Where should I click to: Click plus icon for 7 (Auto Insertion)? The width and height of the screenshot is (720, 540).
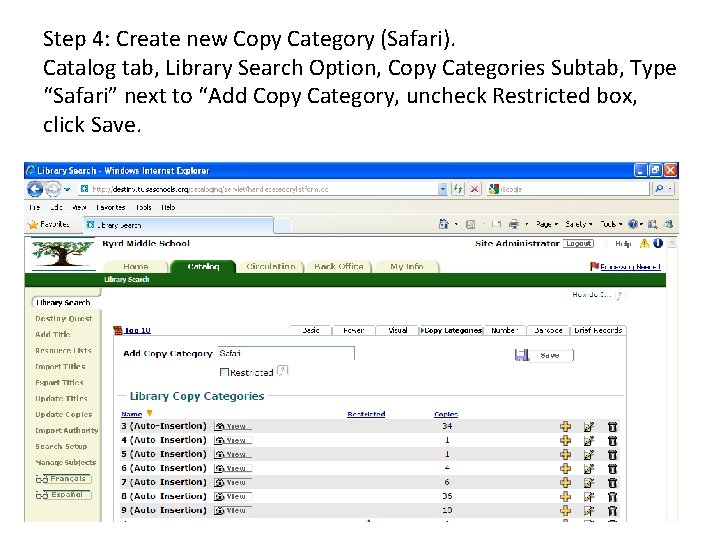coord(566,483)
